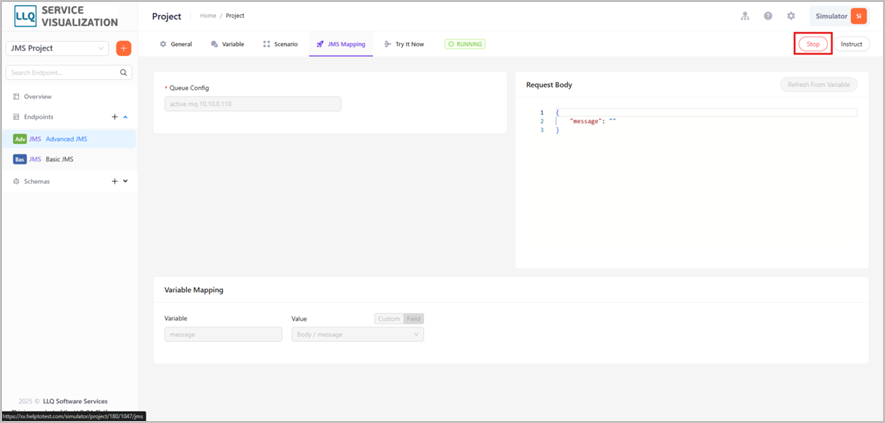The width and height of the screenshot is (885, 423).
Task: Add a new schema with the plus icon
Action: tap(115, 182)
